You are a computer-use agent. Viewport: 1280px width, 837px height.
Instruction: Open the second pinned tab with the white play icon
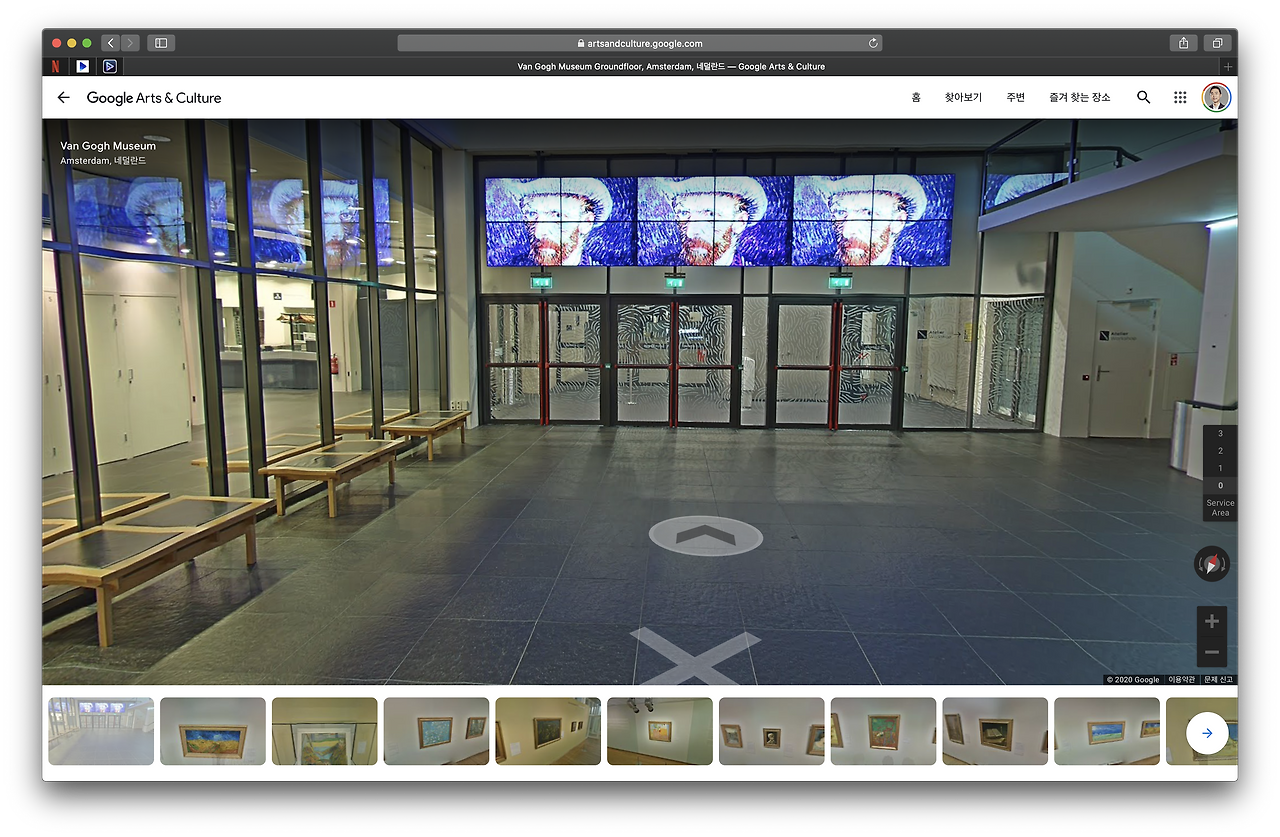pos(83,67)
